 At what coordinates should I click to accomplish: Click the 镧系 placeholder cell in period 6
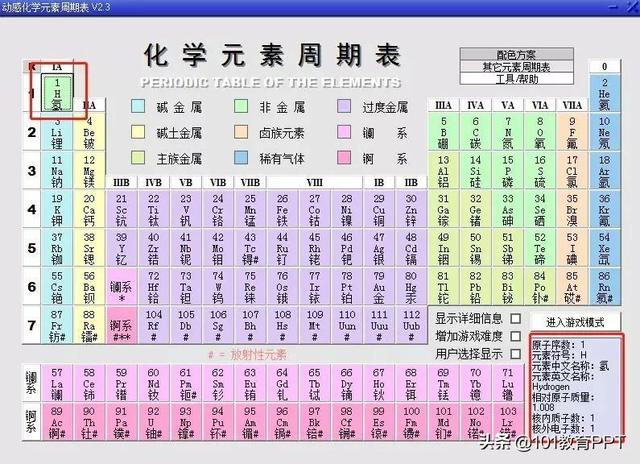pyautogui.click(x=121, y=286)
